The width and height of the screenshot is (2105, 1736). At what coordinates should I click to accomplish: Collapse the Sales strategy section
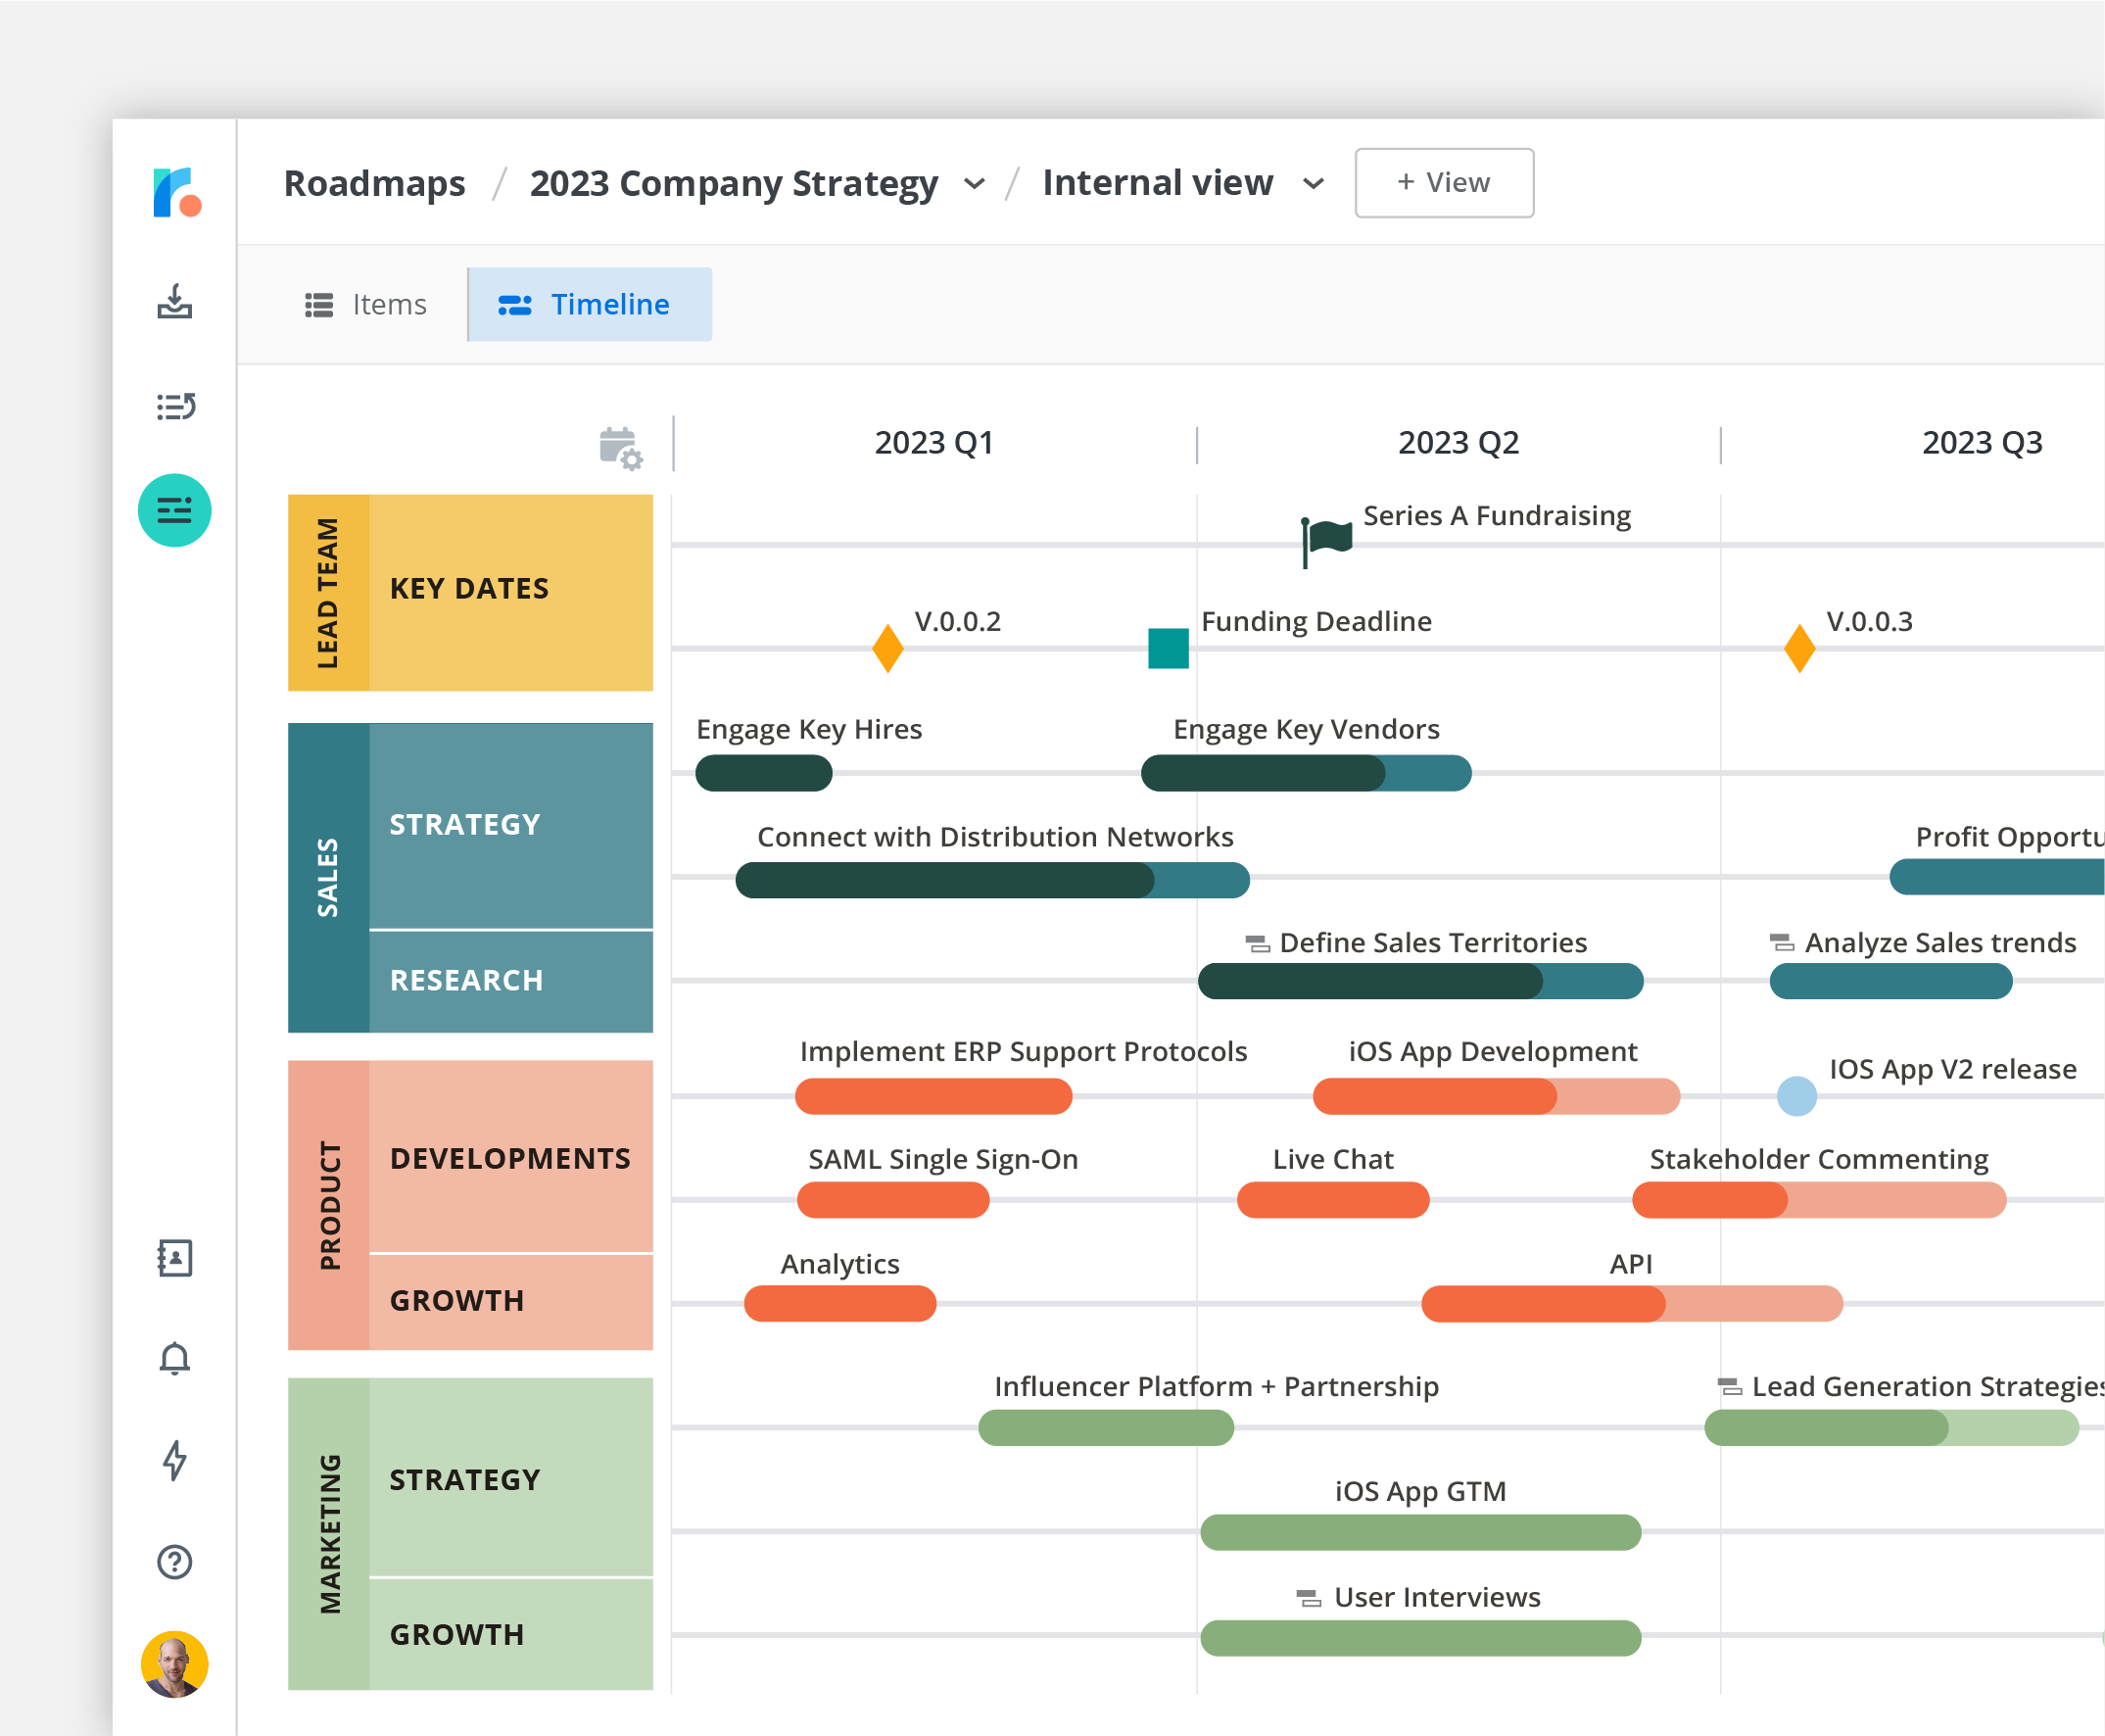[465, 823]
